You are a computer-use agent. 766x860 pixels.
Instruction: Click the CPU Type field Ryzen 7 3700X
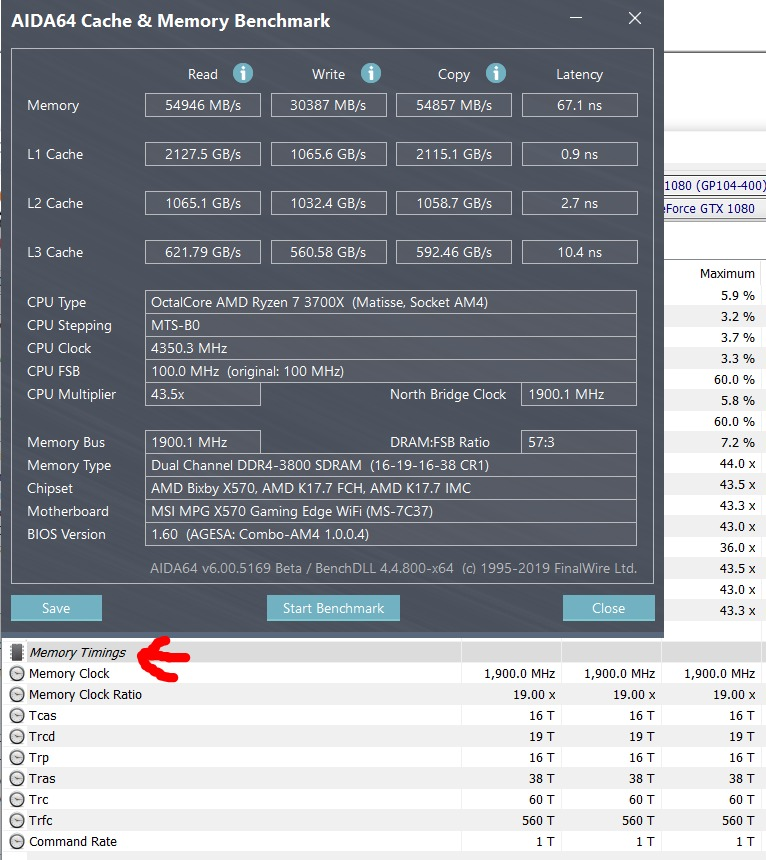coord(391,302)
